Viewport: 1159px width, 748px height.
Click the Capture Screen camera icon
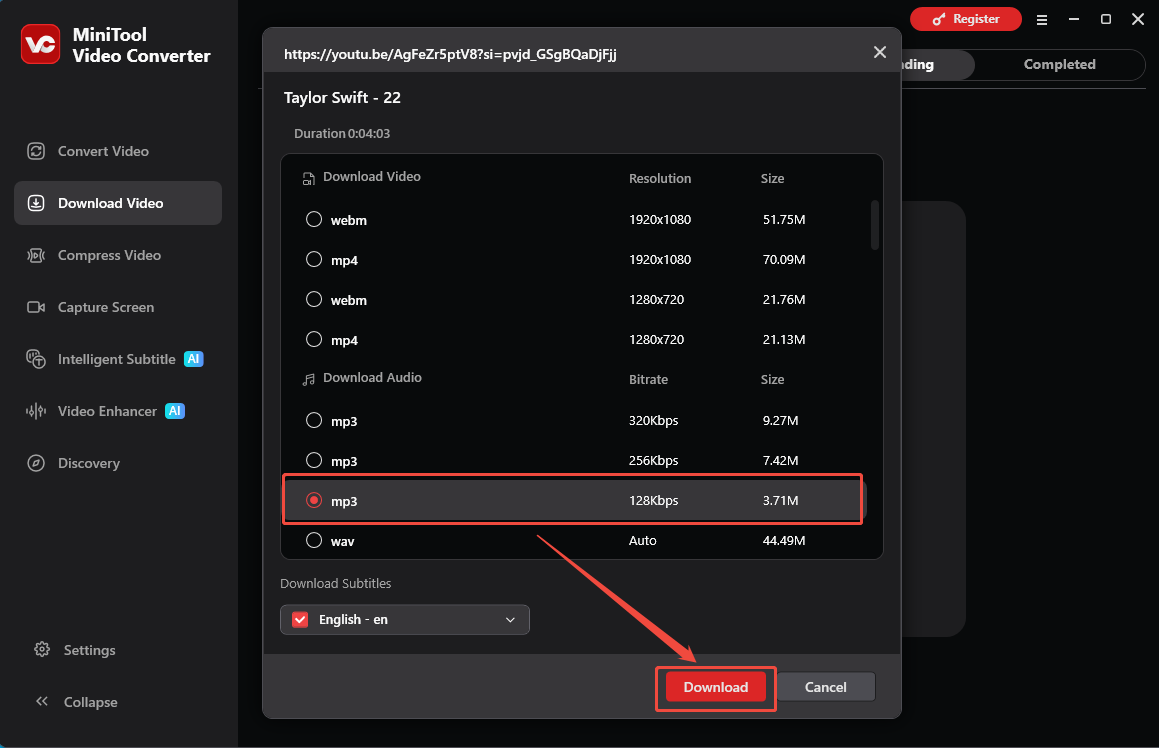pos(36,307)
